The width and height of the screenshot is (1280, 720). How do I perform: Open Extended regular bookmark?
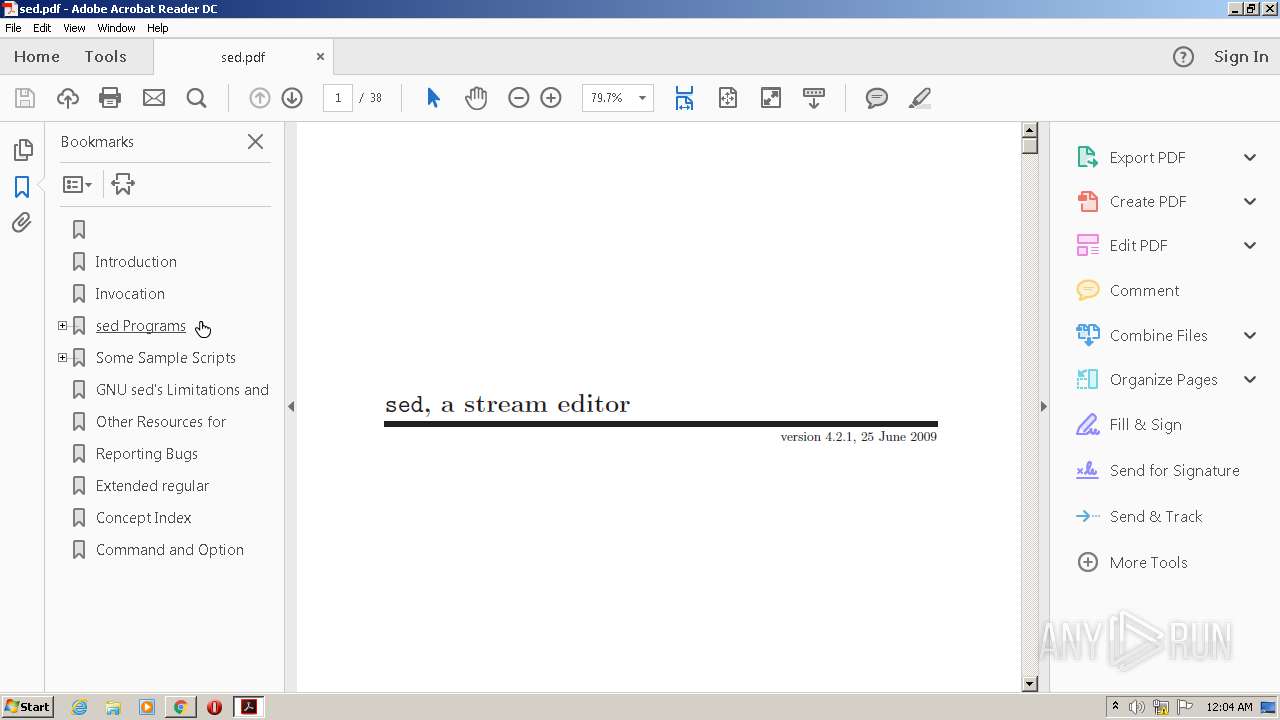153,486
